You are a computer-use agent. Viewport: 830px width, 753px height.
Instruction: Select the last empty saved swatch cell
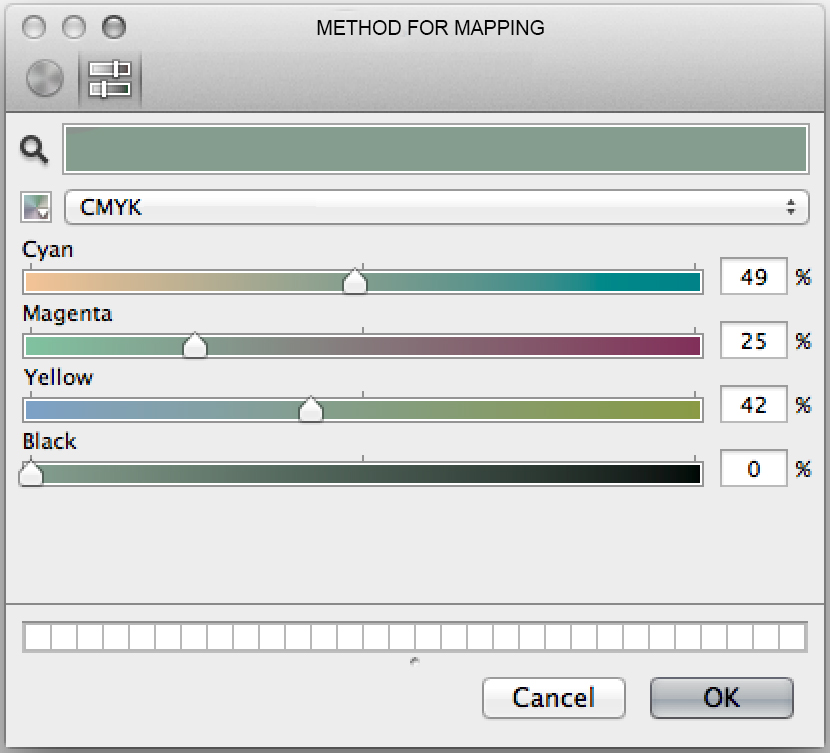[792, 637]
